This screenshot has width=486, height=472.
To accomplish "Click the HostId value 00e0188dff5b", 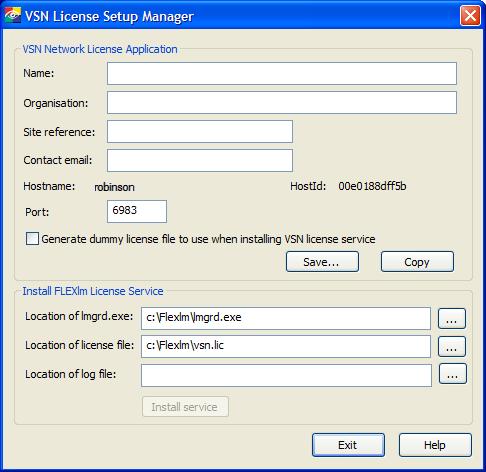I will point(372,186).
